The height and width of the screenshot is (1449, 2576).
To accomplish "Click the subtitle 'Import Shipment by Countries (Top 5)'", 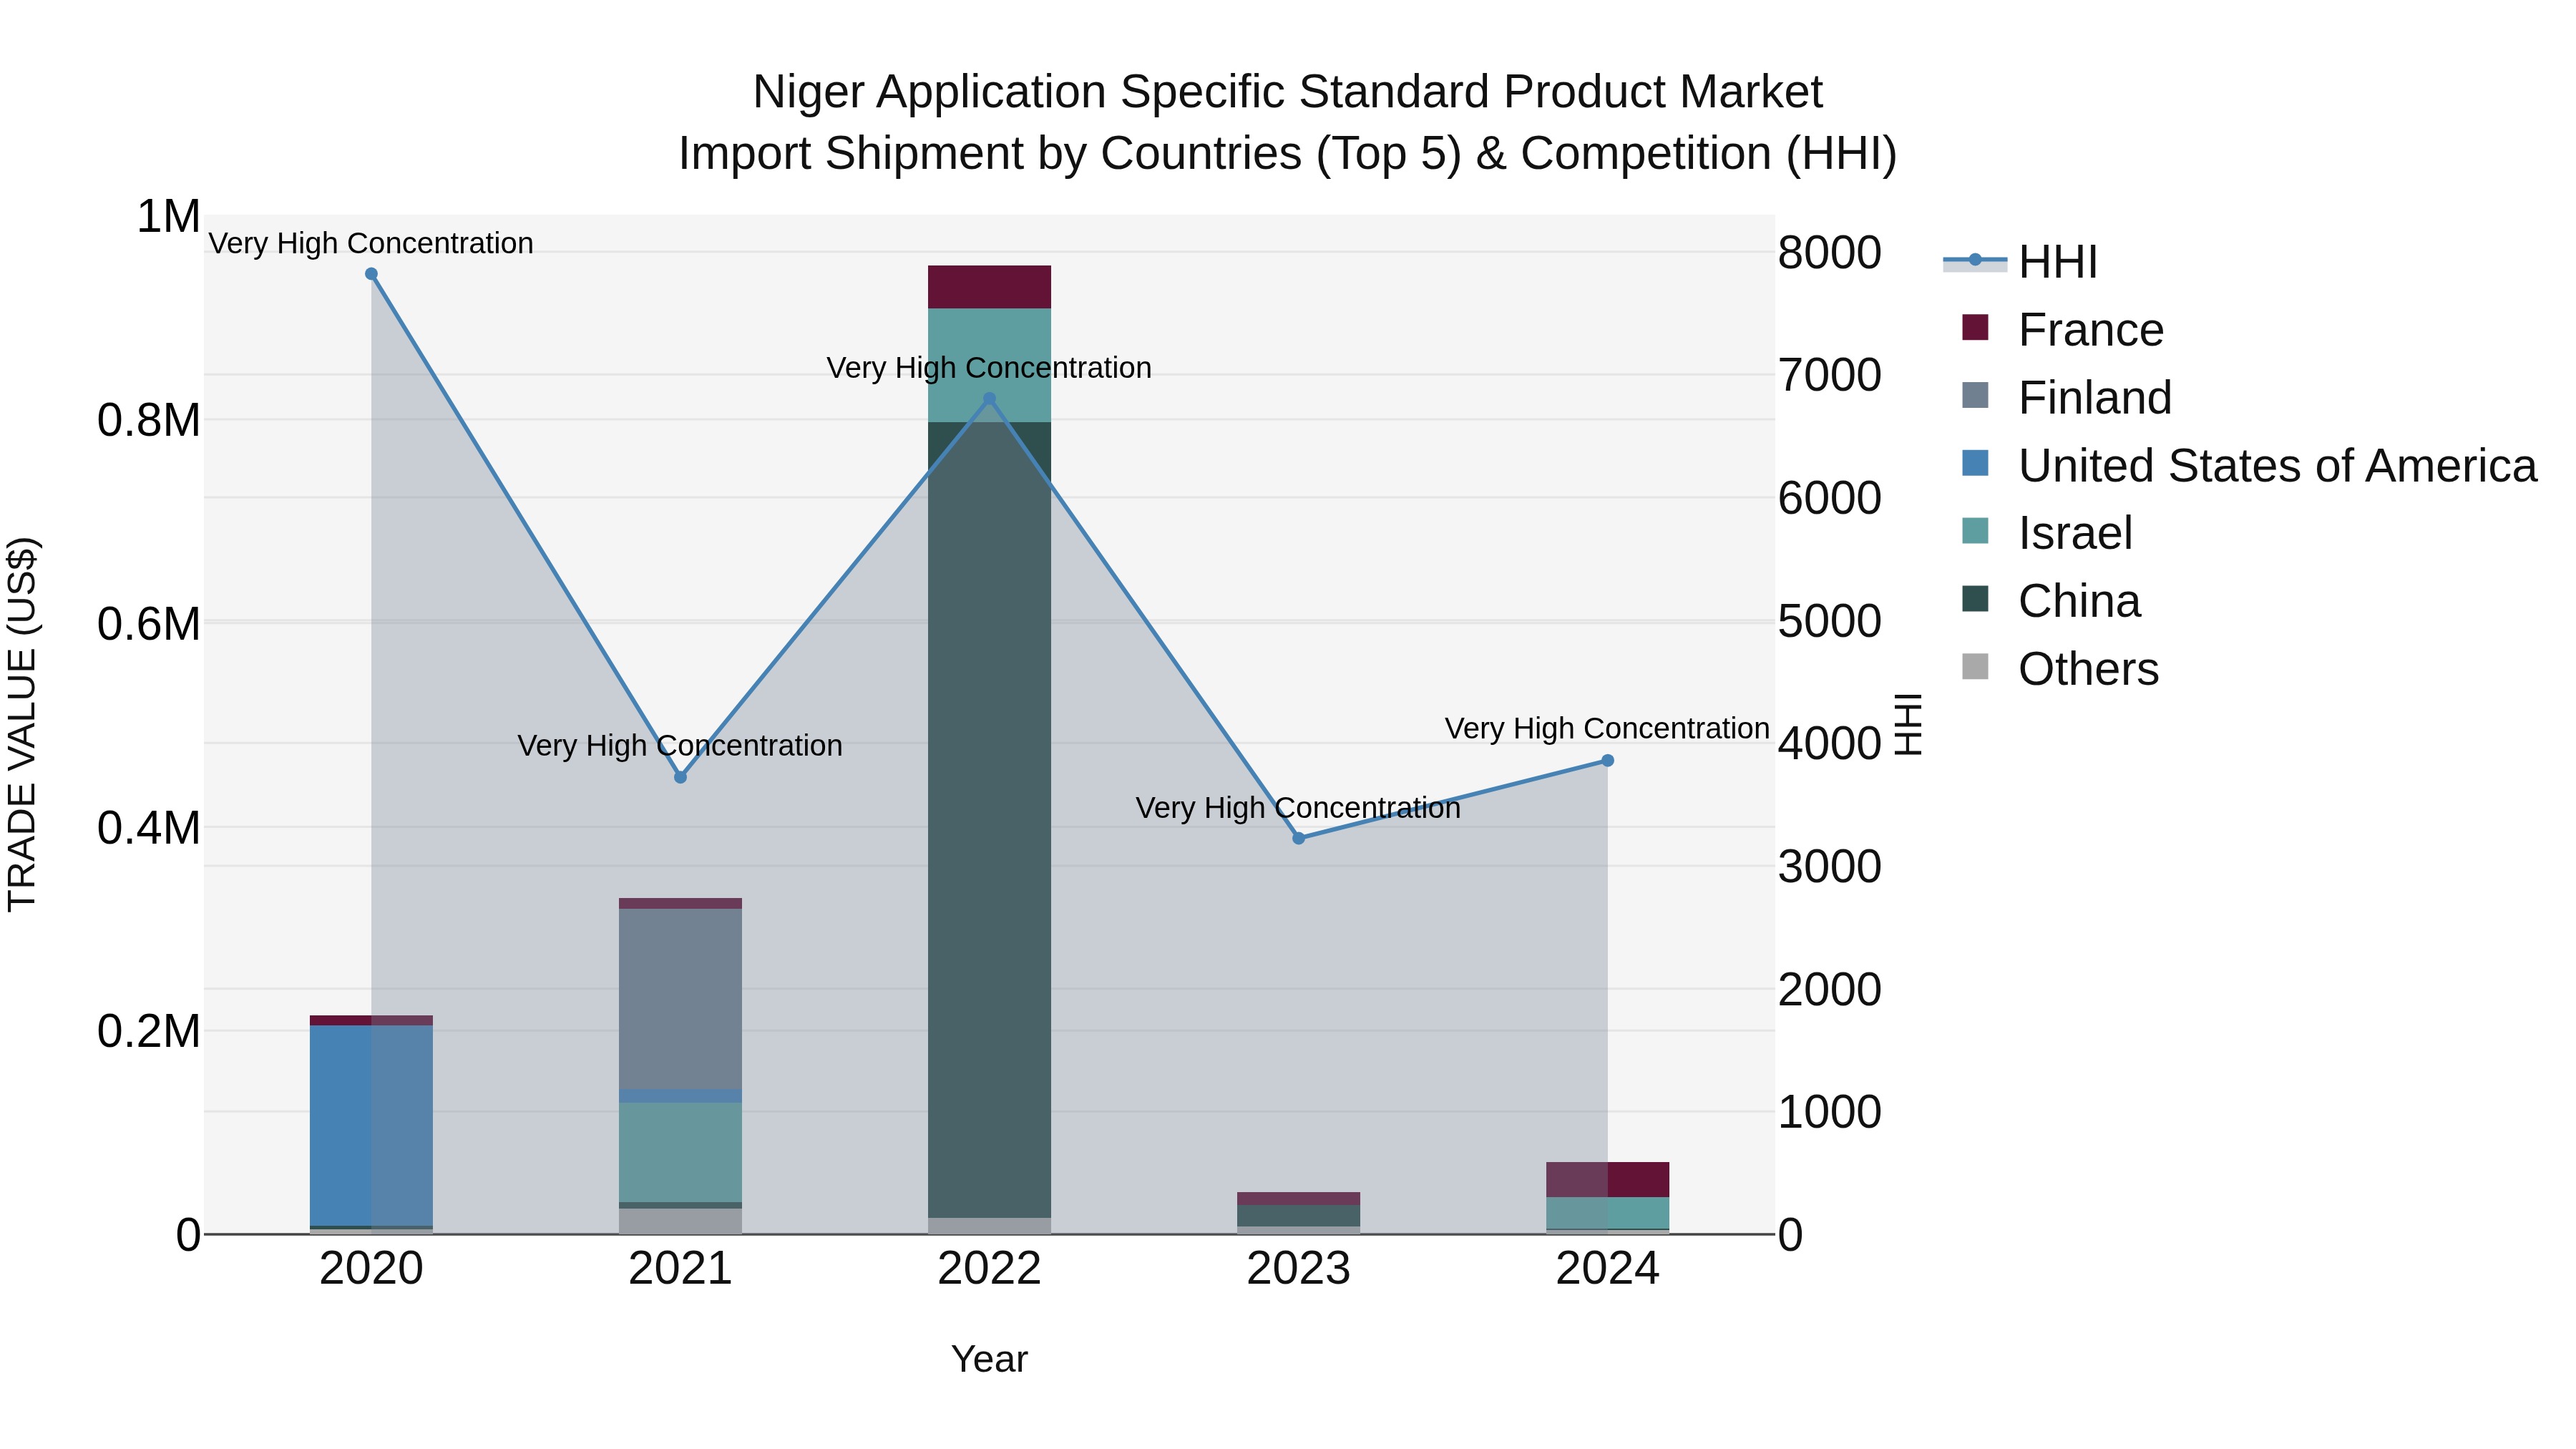I will 1070,154.
